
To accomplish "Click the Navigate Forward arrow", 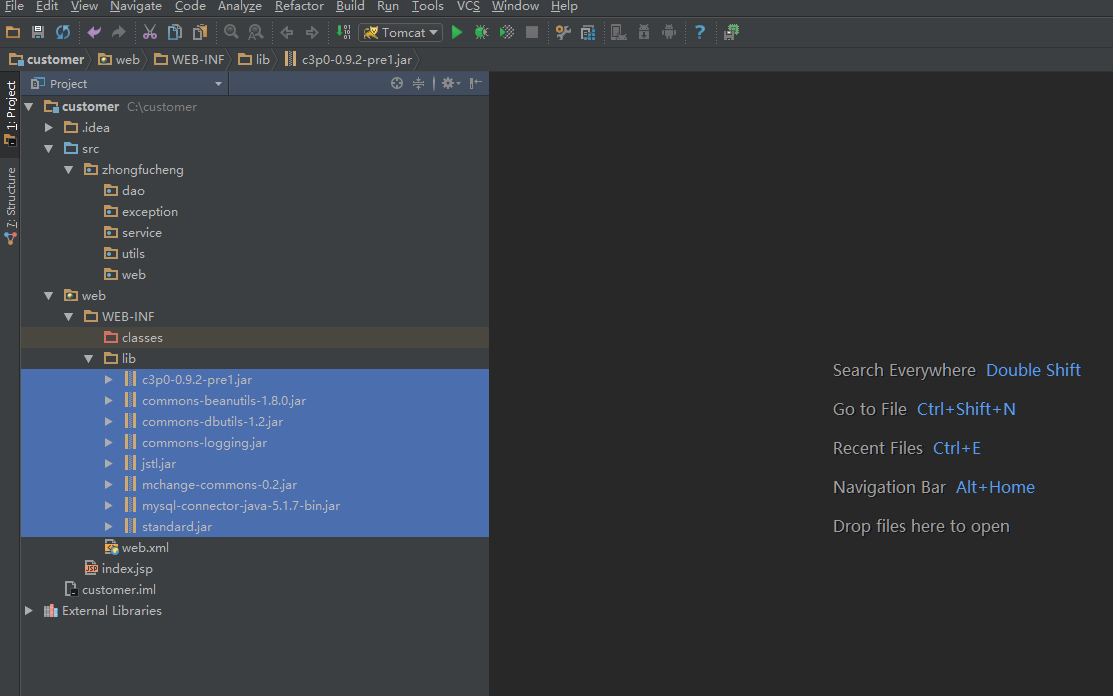I will [x=312, y=33].
